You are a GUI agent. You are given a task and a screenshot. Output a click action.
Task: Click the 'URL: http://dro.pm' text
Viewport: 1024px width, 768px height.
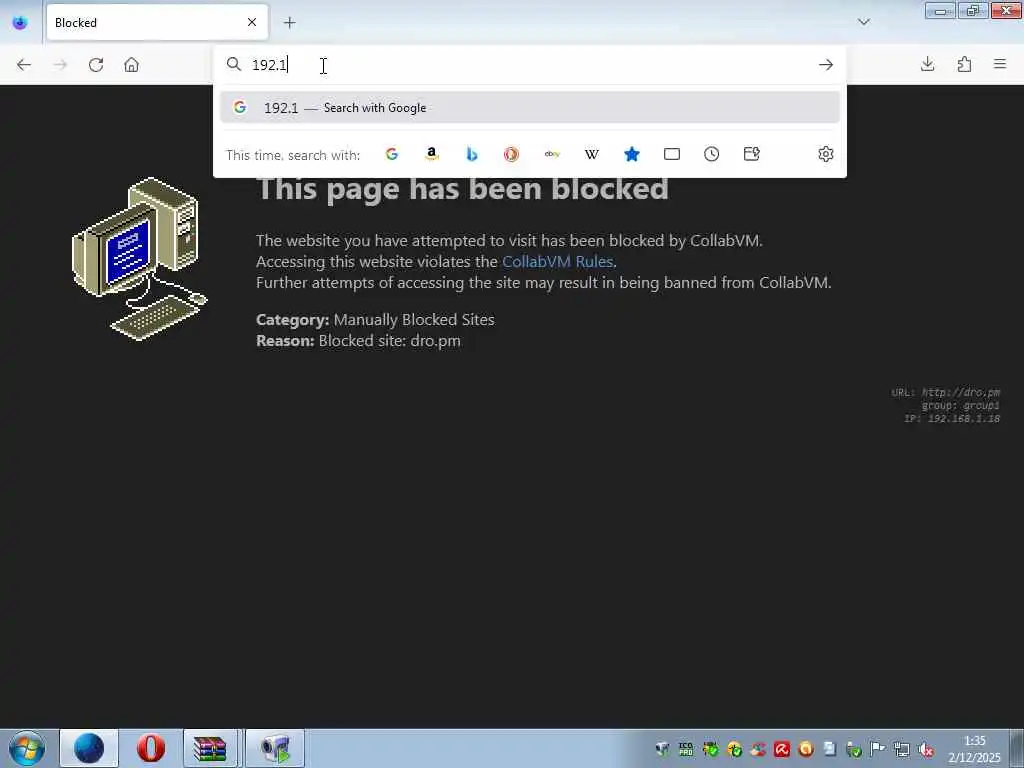click(946, 392)
